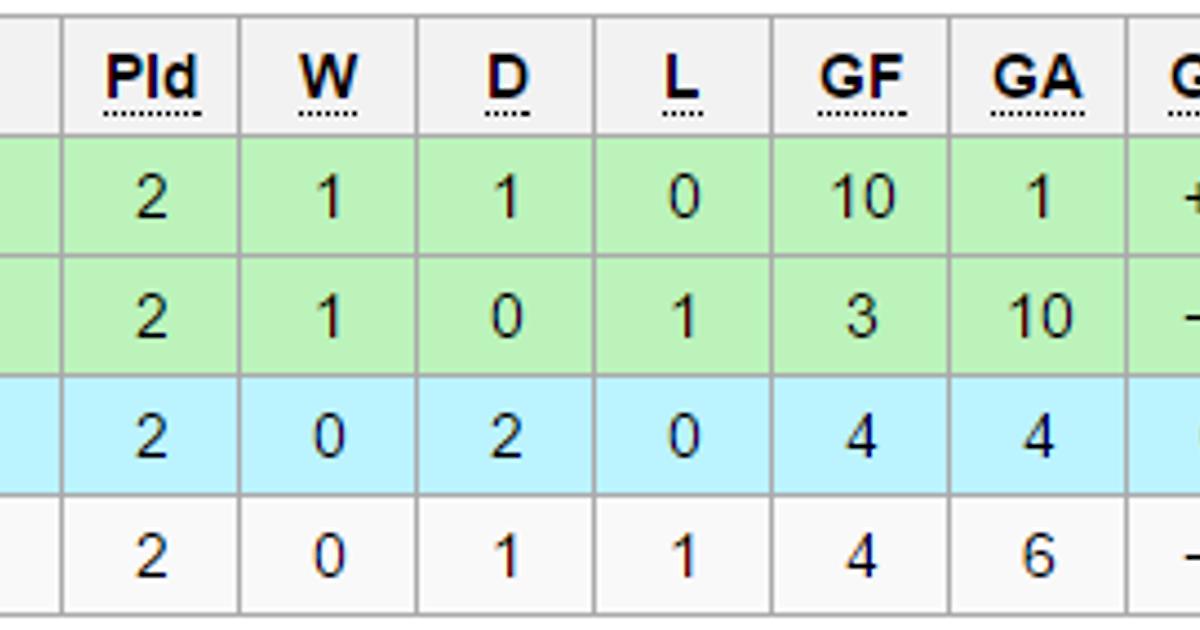Click the L losses column header
1200x630 pixels.
(682, 77)
